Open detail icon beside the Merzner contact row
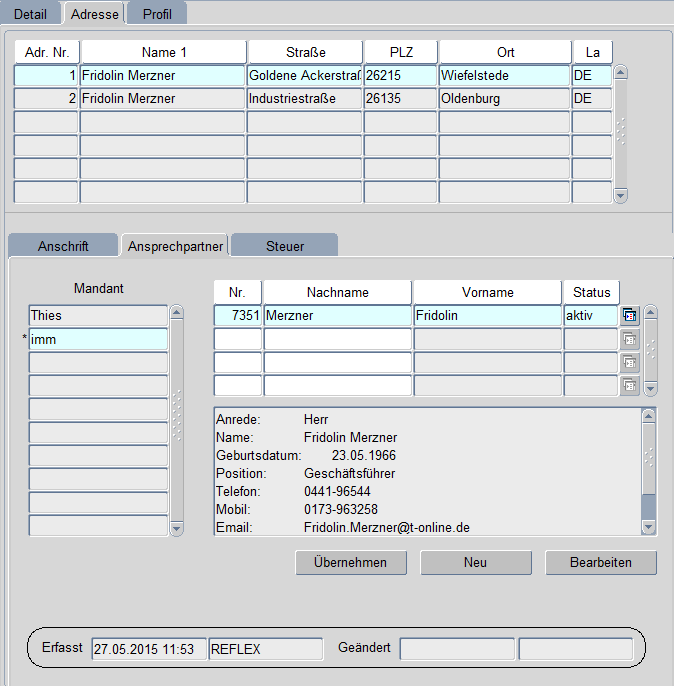The width and height of the screenshot is (674, 686). tap(630, 315)
